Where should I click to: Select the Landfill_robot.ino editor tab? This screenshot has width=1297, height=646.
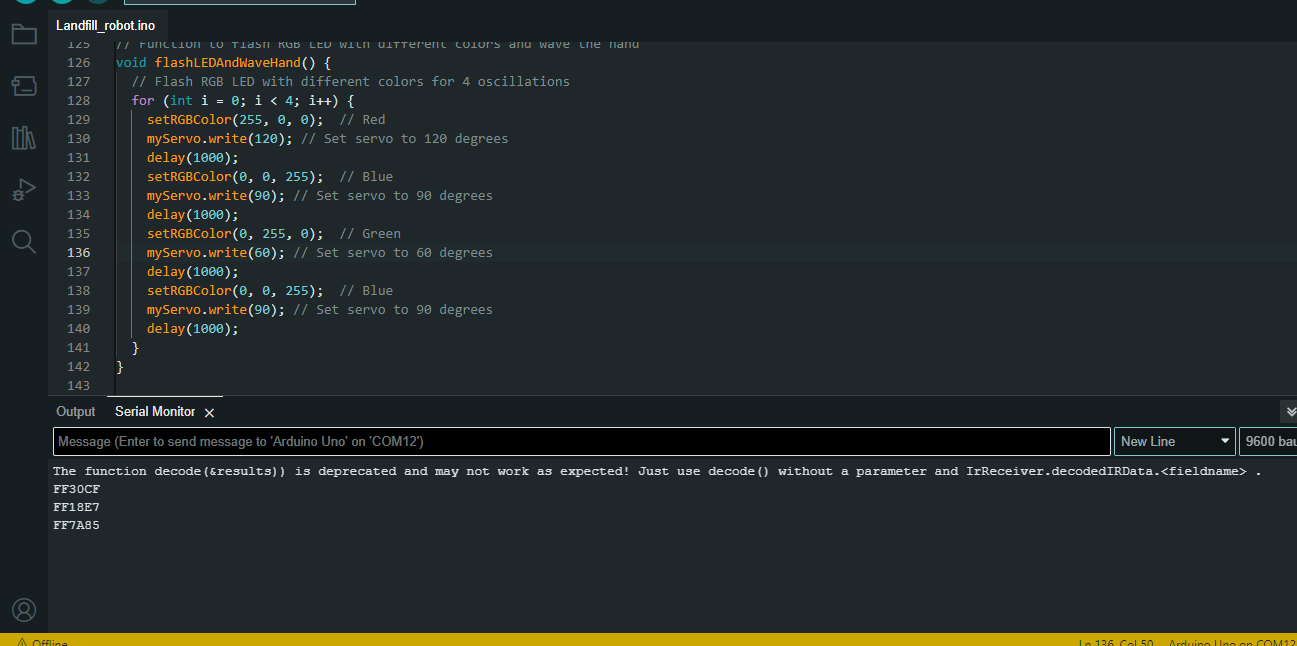tap(105, 25)
